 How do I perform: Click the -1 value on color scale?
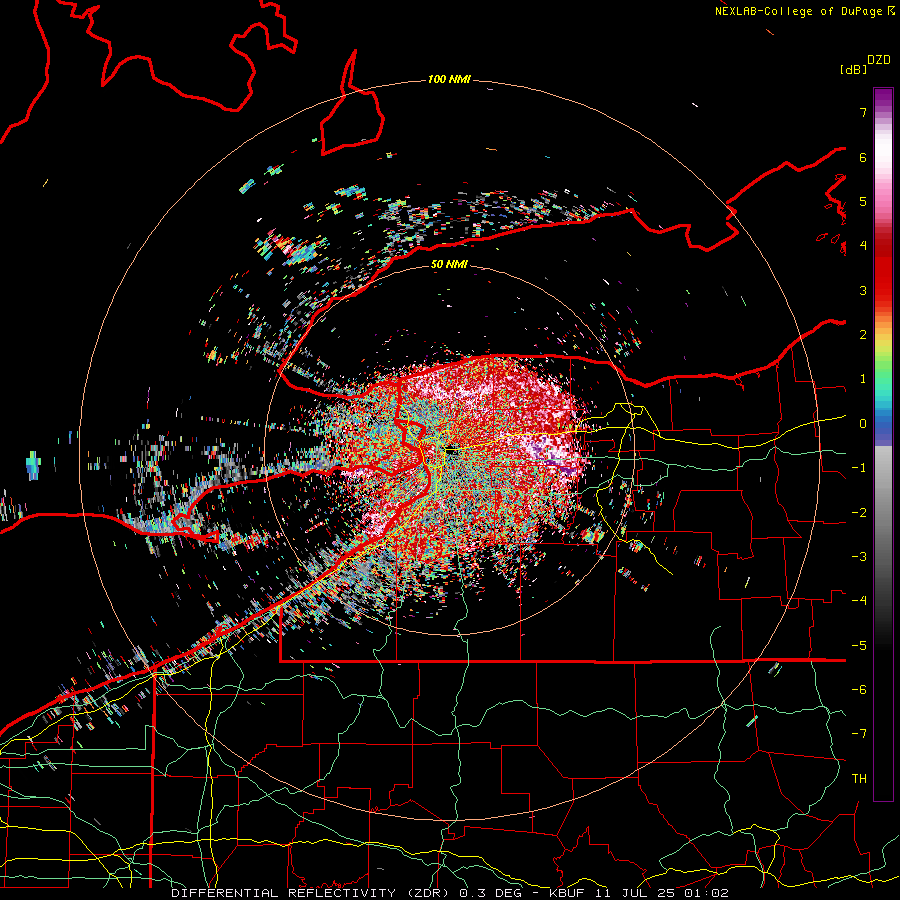pos(859,468)
